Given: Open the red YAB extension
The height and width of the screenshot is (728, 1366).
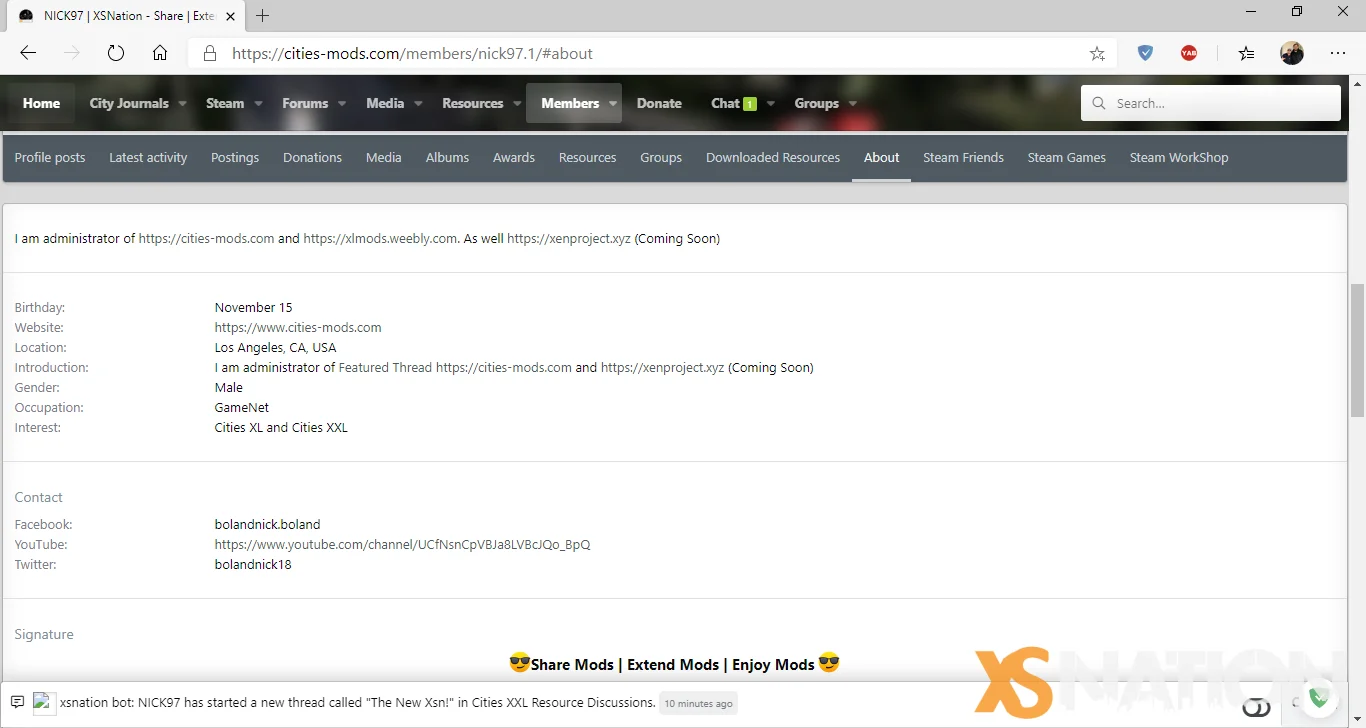Looking at the screenshot, I should click(x=1189, y=54).
